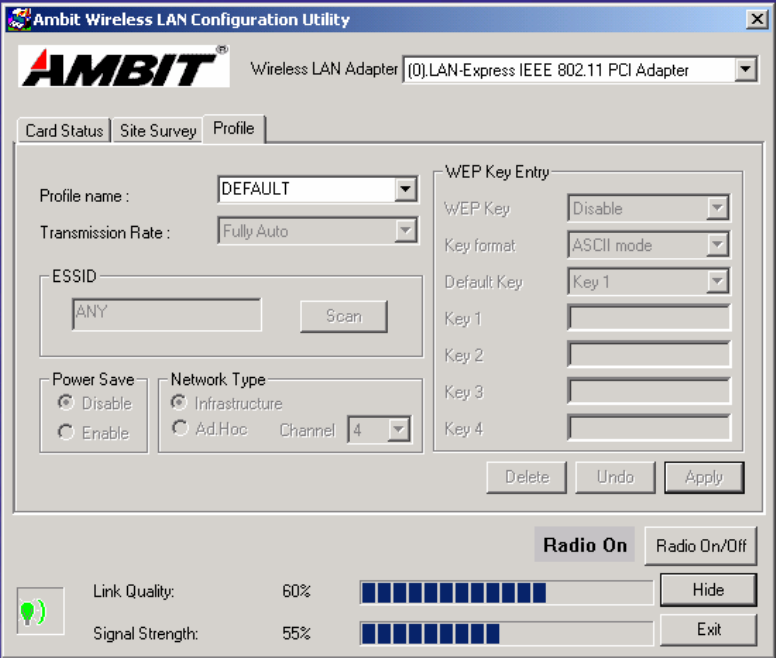The height and width of the screenshot is (658, 776).
Task: Click the Radio On status label
Action: coord(584,545)
